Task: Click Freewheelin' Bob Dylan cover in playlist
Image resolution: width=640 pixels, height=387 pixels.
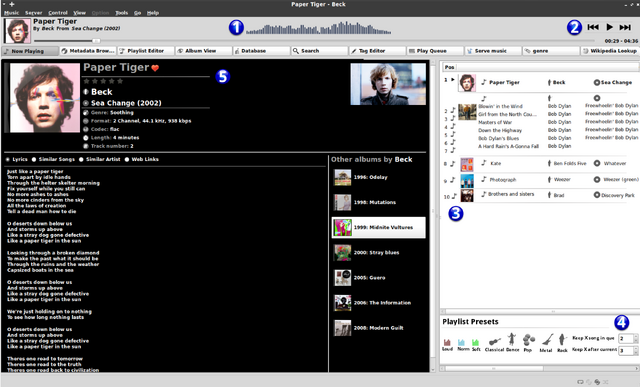Action: [x=467, y=112]
